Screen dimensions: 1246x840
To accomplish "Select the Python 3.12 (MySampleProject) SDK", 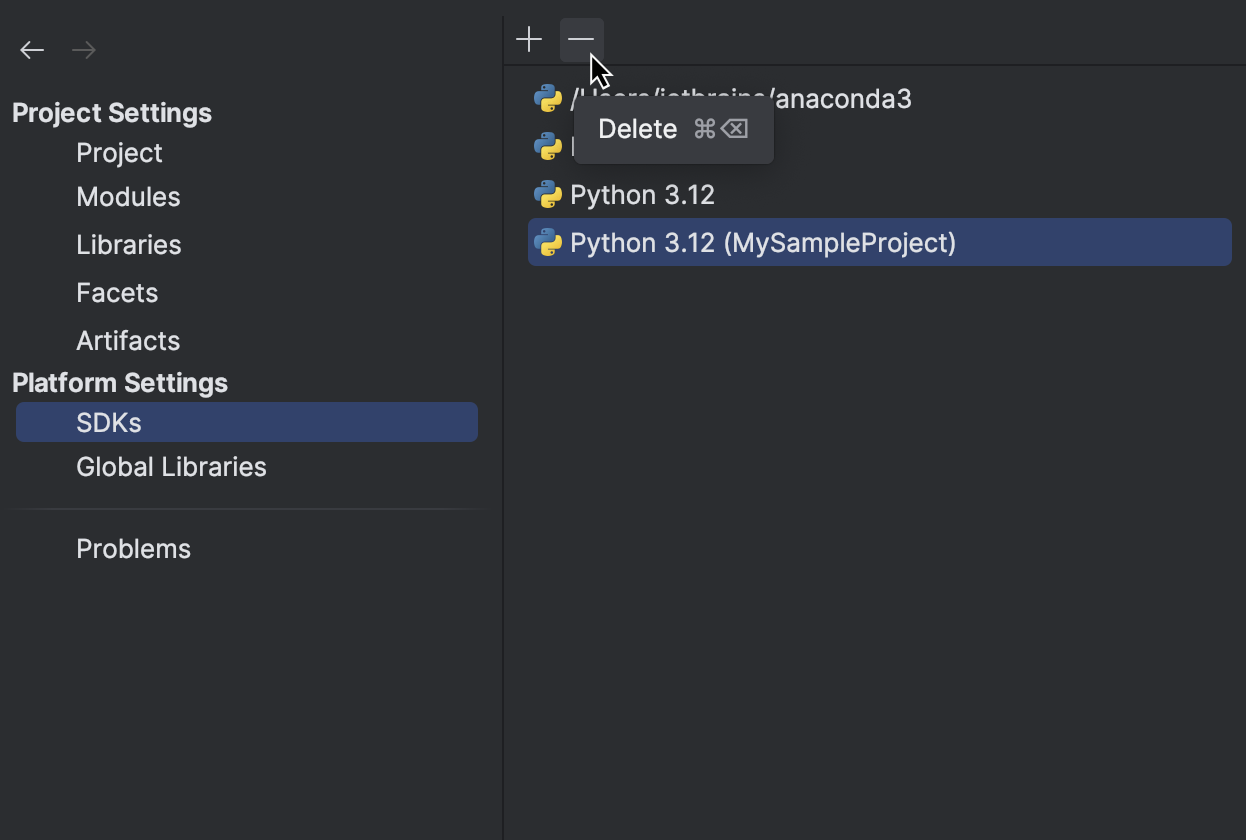I will [x=762, y=242].
